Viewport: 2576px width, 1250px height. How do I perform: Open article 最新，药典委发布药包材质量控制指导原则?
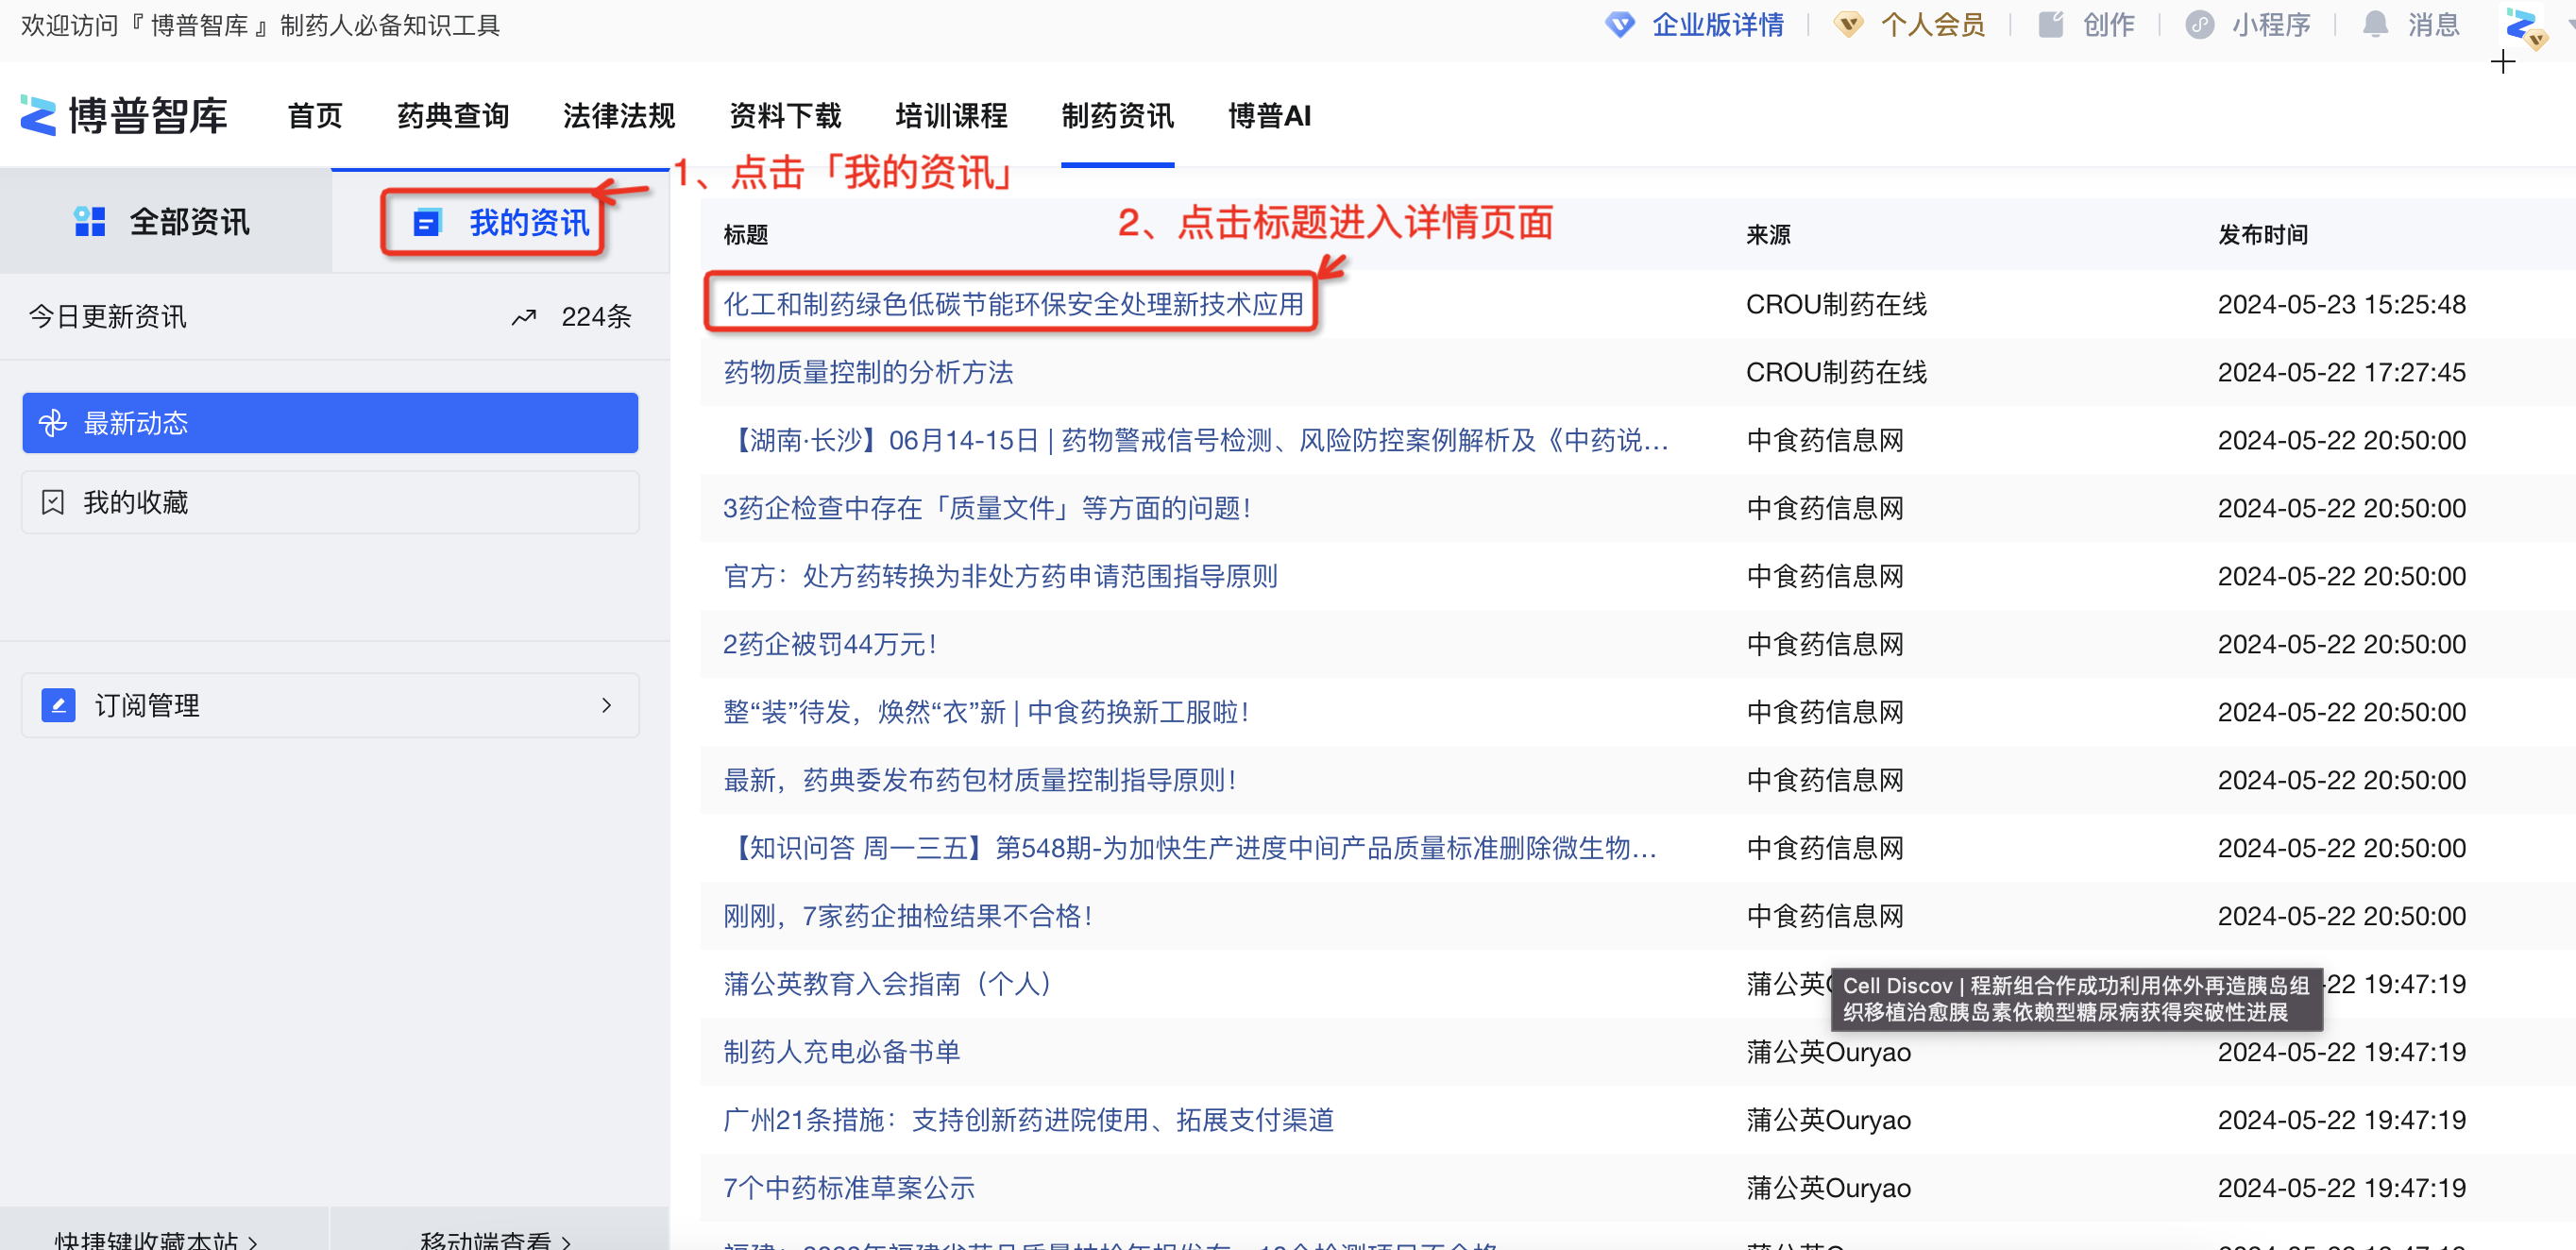980,780
